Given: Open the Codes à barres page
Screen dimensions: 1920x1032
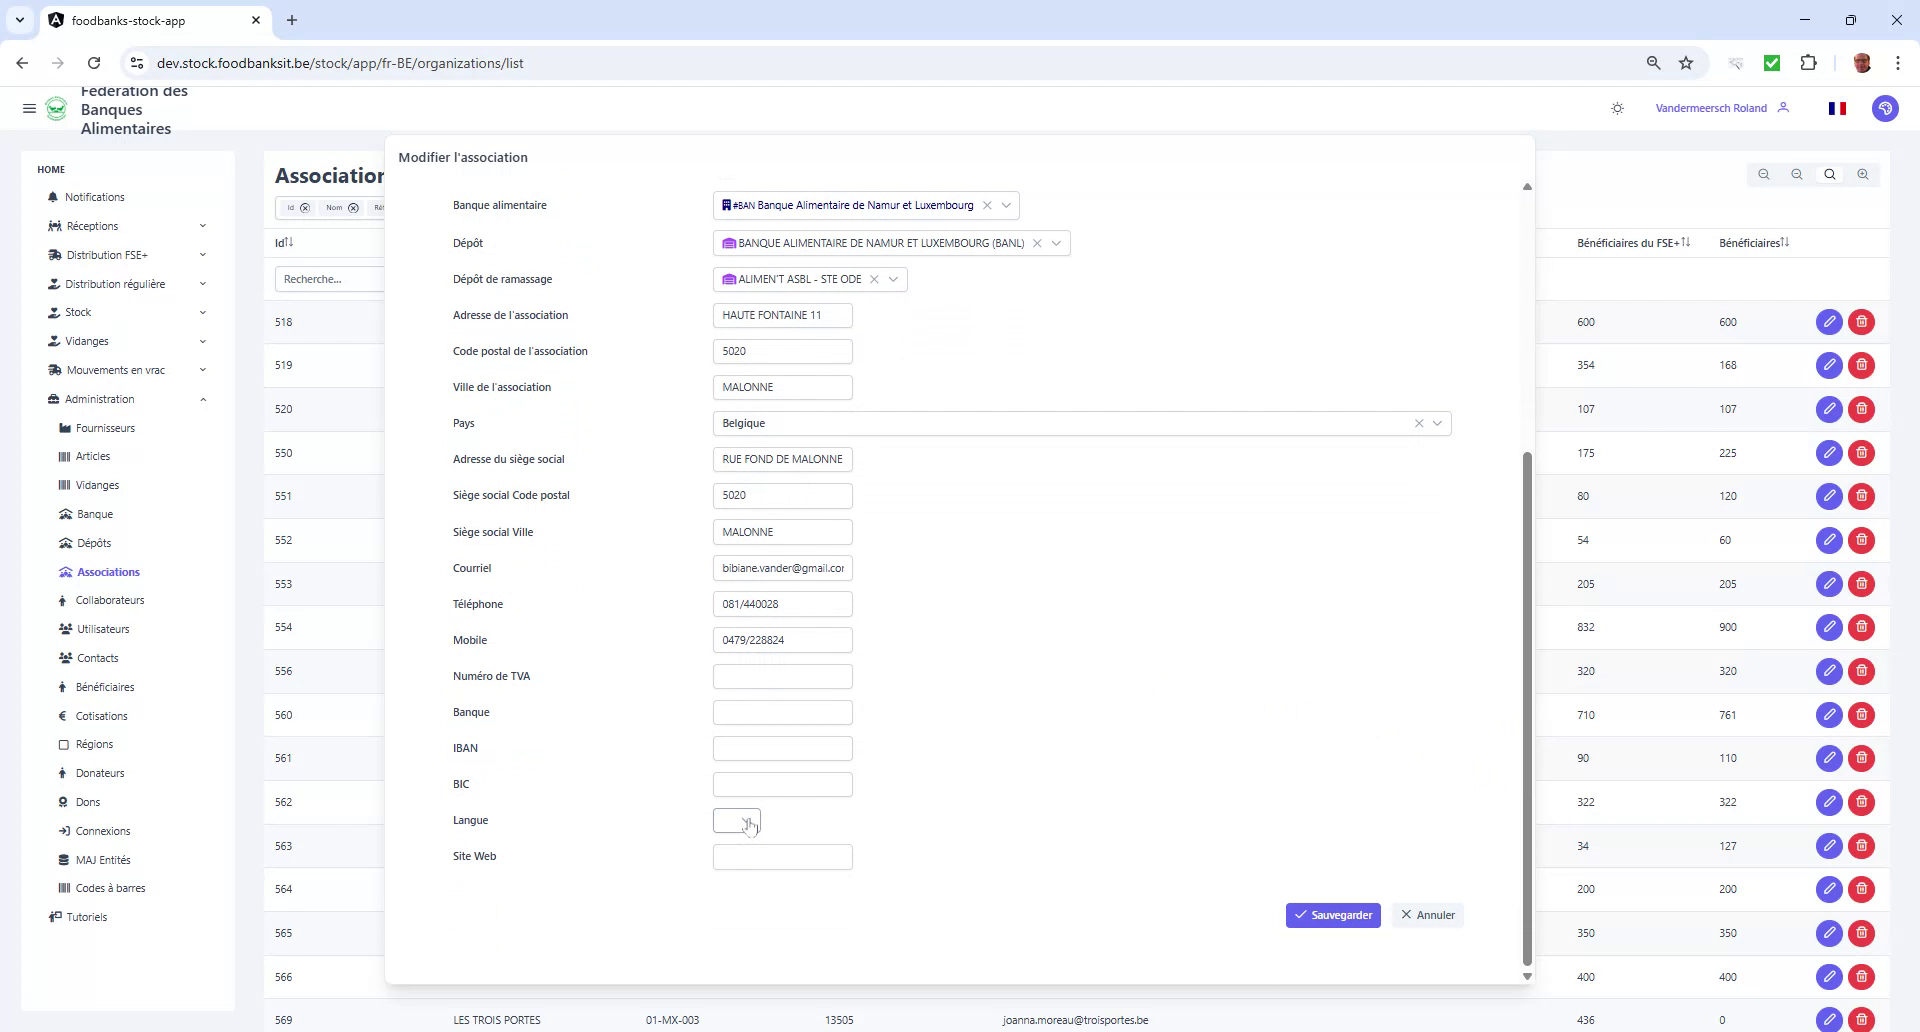Looking at the screenshot, I should click(x=111, y=888).
